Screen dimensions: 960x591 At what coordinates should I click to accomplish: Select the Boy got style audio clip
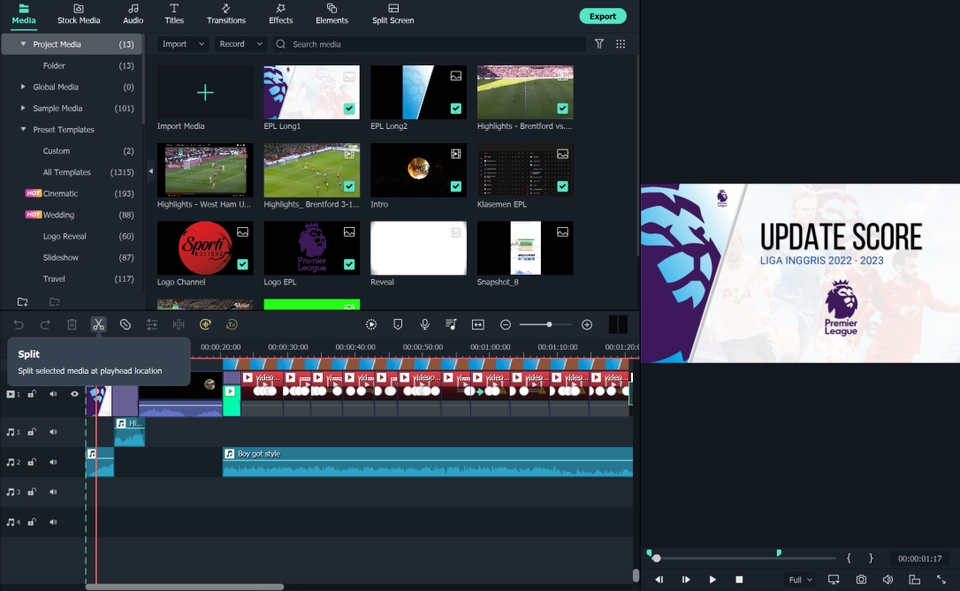pos(427,462)
